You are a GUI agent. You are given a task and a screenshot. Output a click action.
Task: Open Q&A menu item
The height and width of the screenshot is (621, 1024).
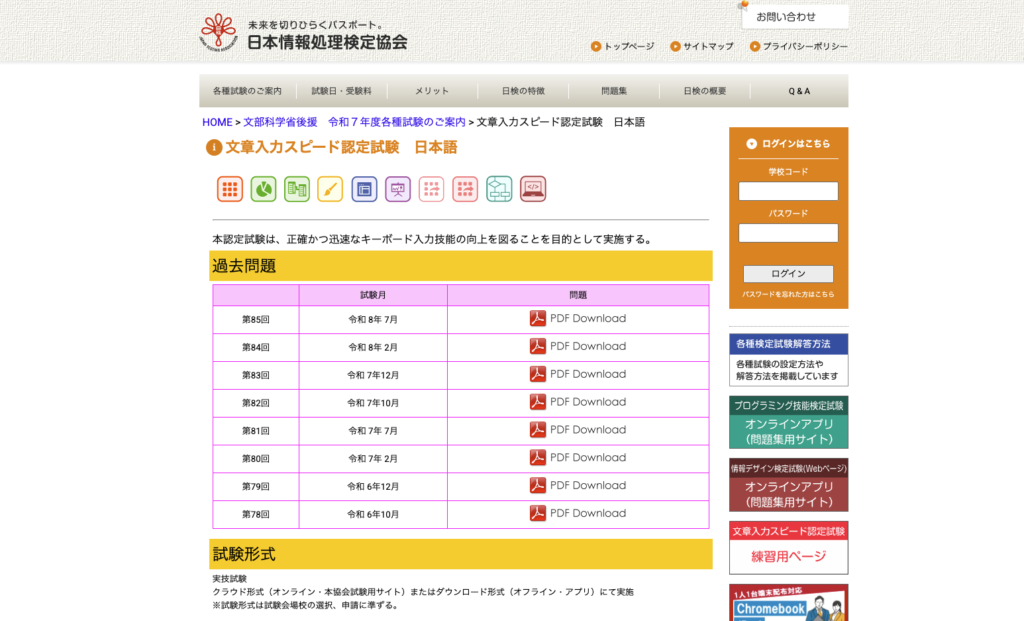click(x=799, y=91)
